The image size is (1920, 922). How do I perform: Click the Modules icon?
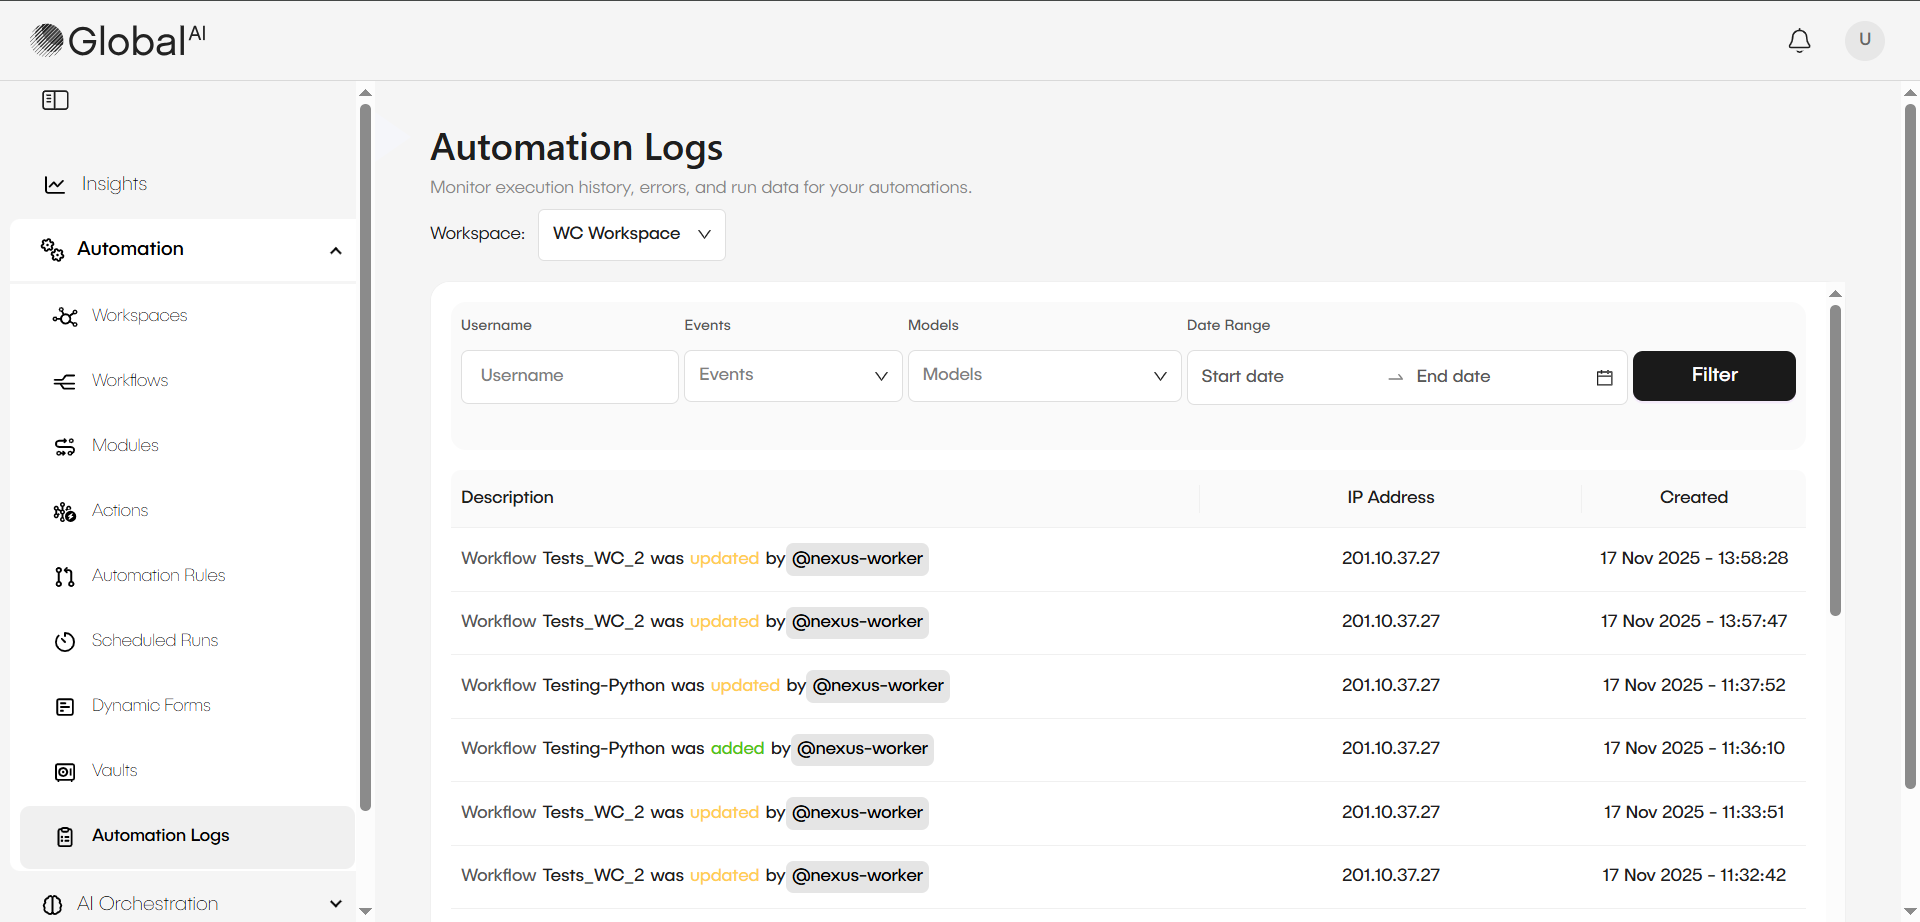coord(64,445)
